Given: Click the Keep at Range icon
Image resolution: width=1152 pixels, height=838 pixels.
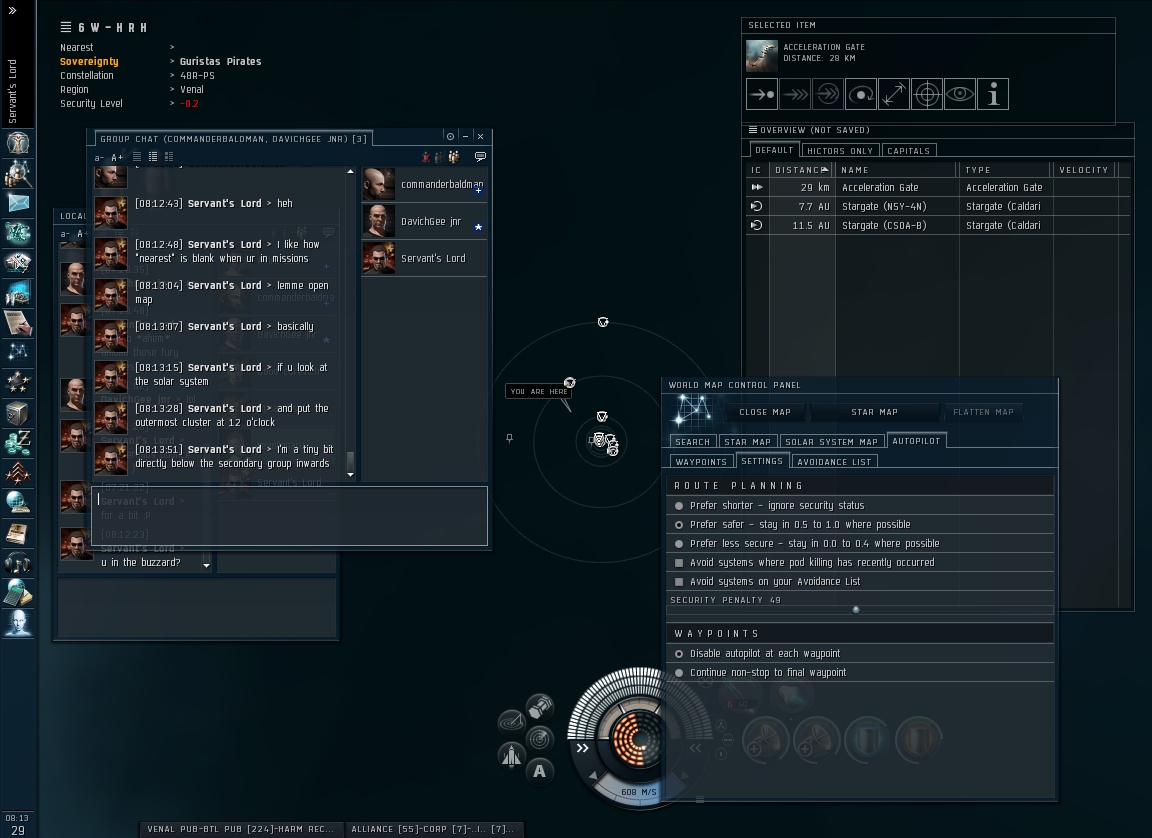Looking at the screenshot, I should coord(894,94).
